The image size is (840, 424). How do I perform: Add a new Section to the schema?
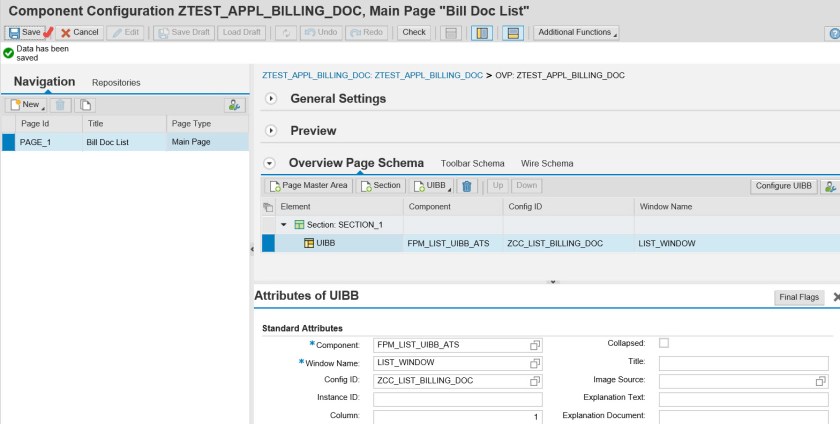381,186
